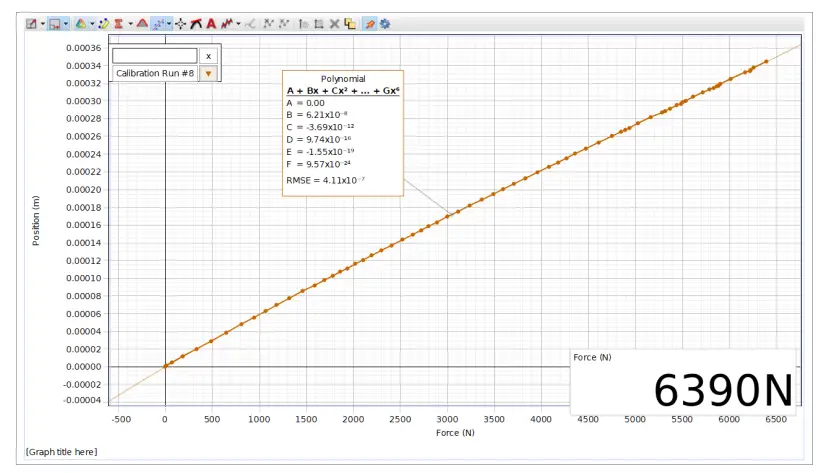Toggle the pin toolbar button
This screenshot has height=473, width=818.
pyautogui.click(x=370, y=24)
